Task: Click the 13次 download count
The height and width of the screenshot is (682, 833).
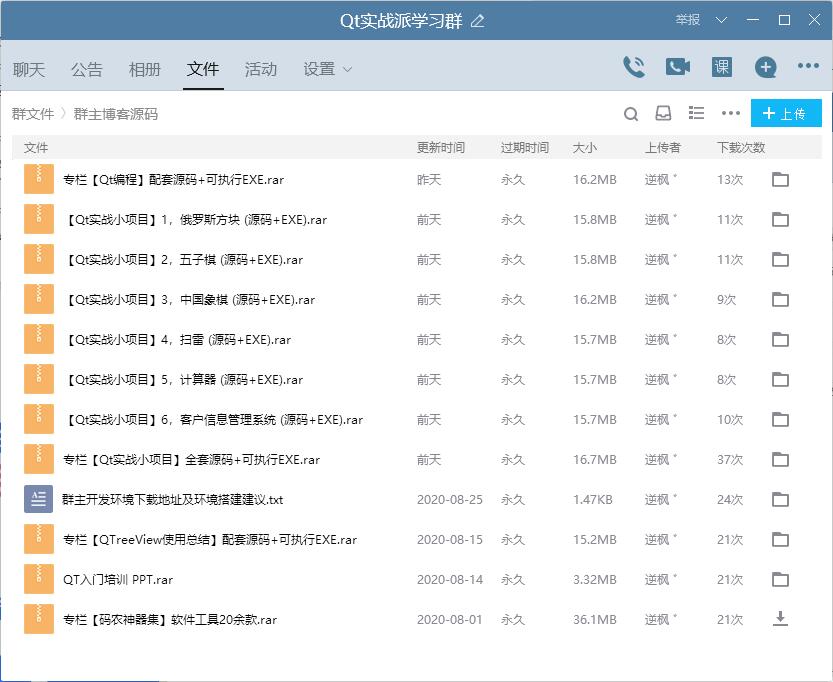Action: (729, 180)
